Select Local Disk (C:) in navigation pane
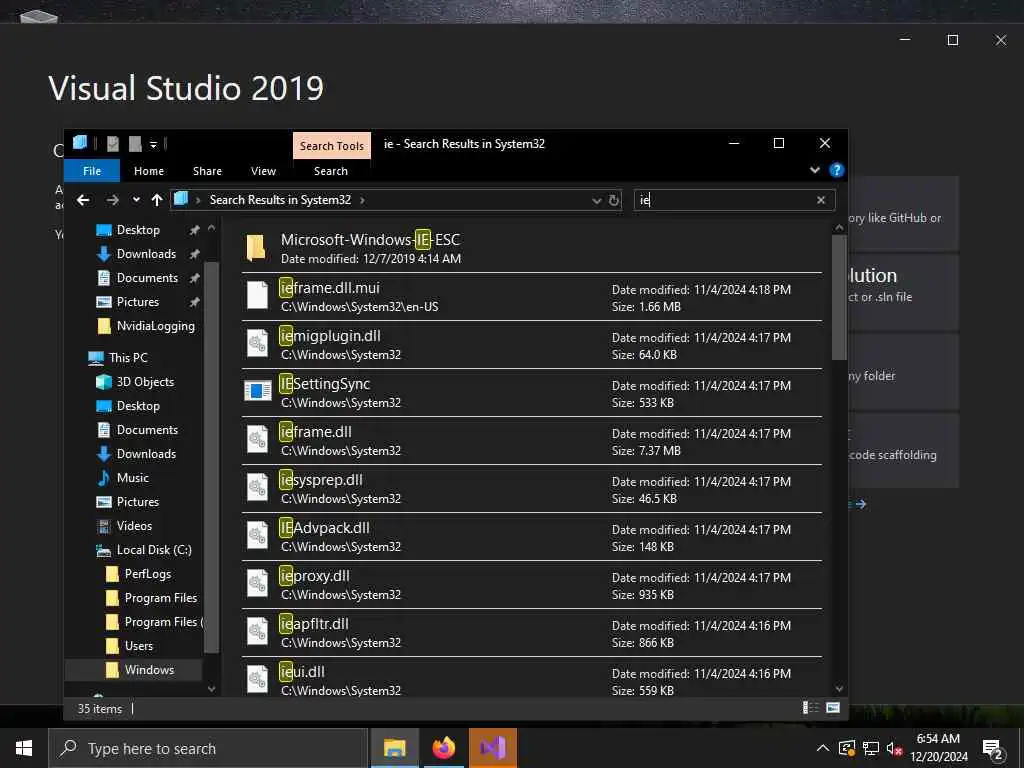This screenshot has width=1024, height=768. [154, 550]
